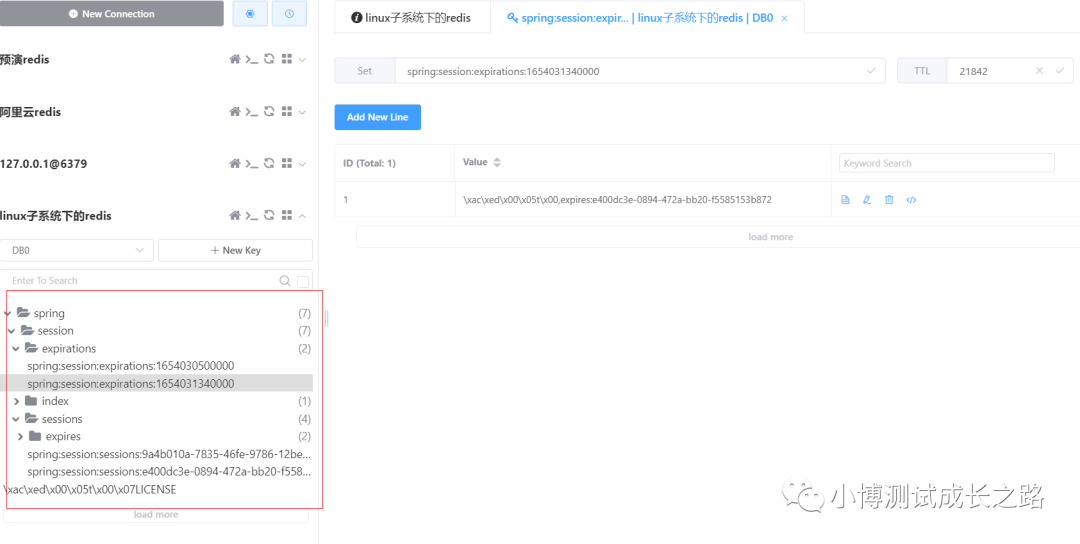The height and width of the screenshot is (544, 1080).
Task: Open console for 127.0.0.1@6379 connection
Action: (x=252, y=164)
